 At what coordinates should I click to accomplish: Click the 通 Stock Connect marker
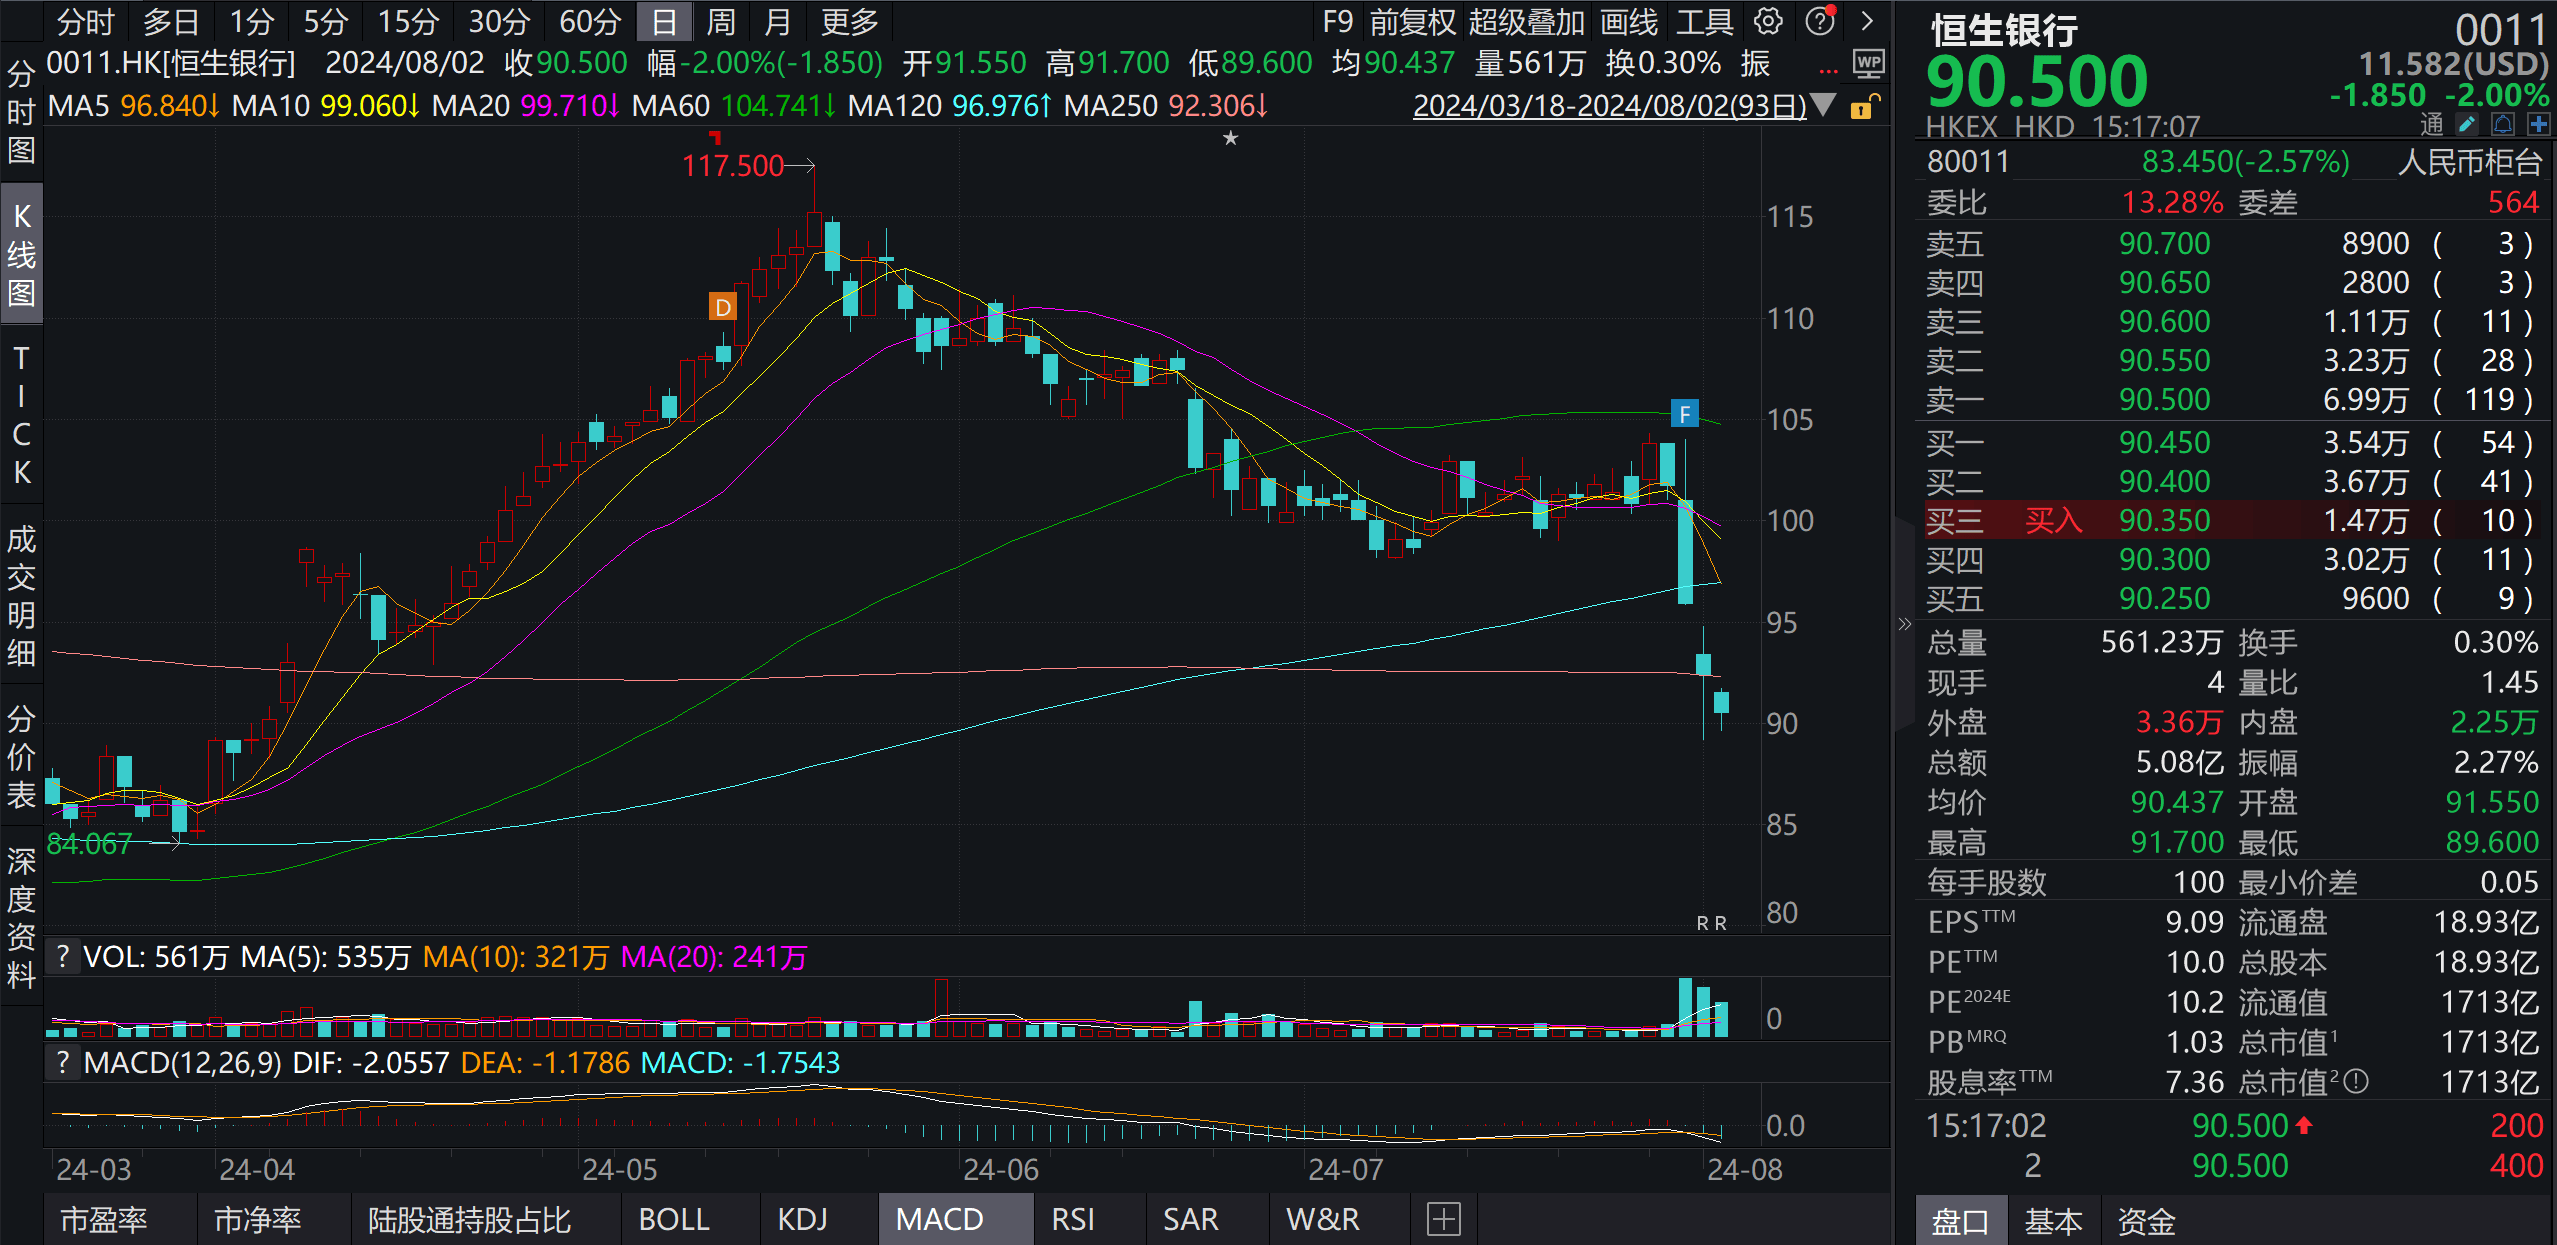tap(2432, 124)
